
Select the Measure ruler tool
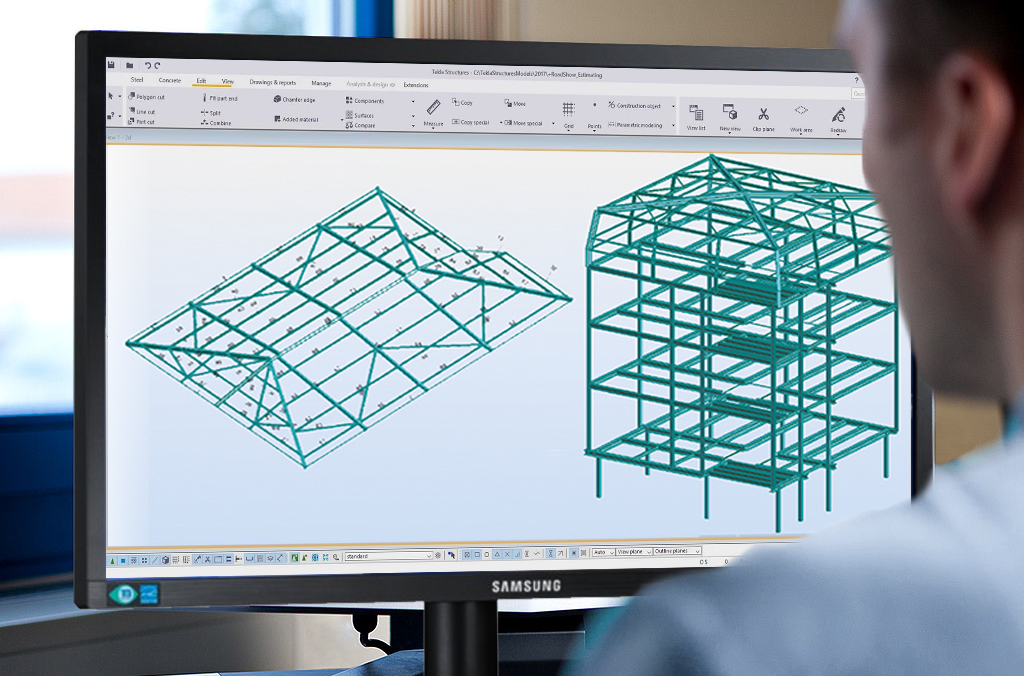point(433,108)
